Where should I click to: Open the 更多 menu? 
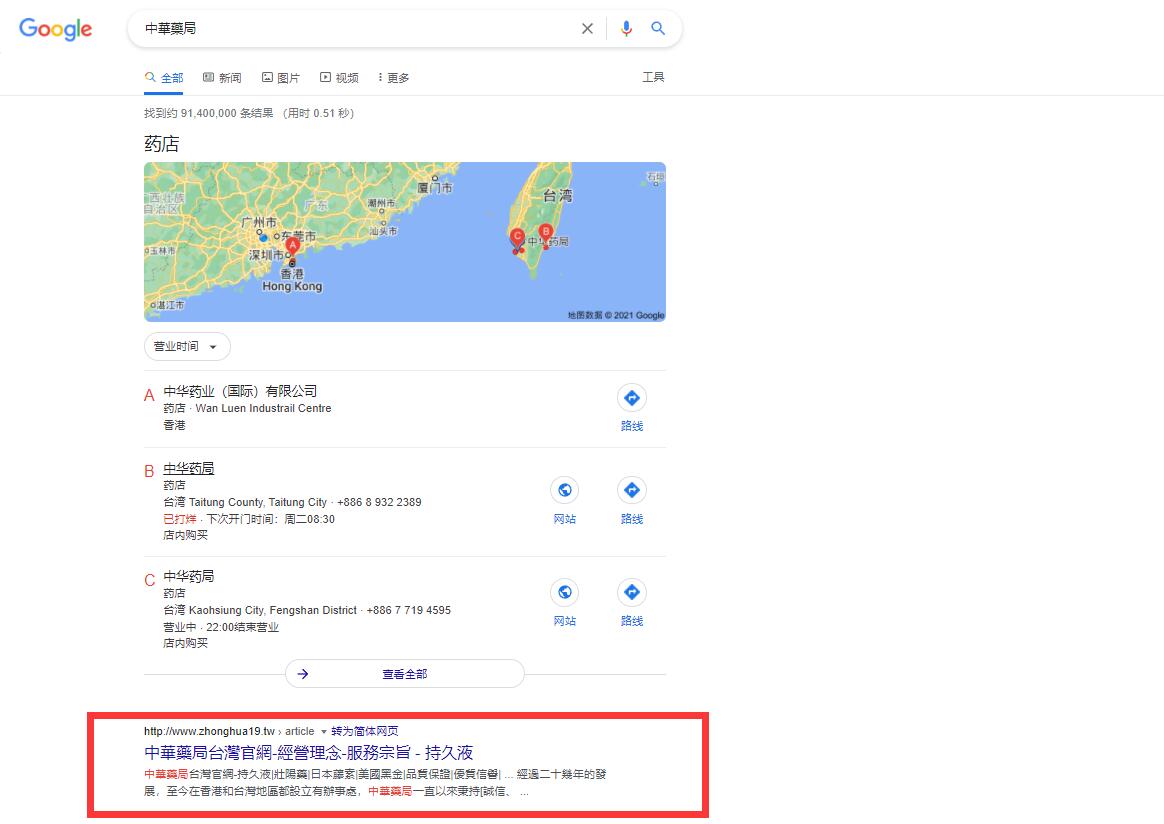point(393,77)
